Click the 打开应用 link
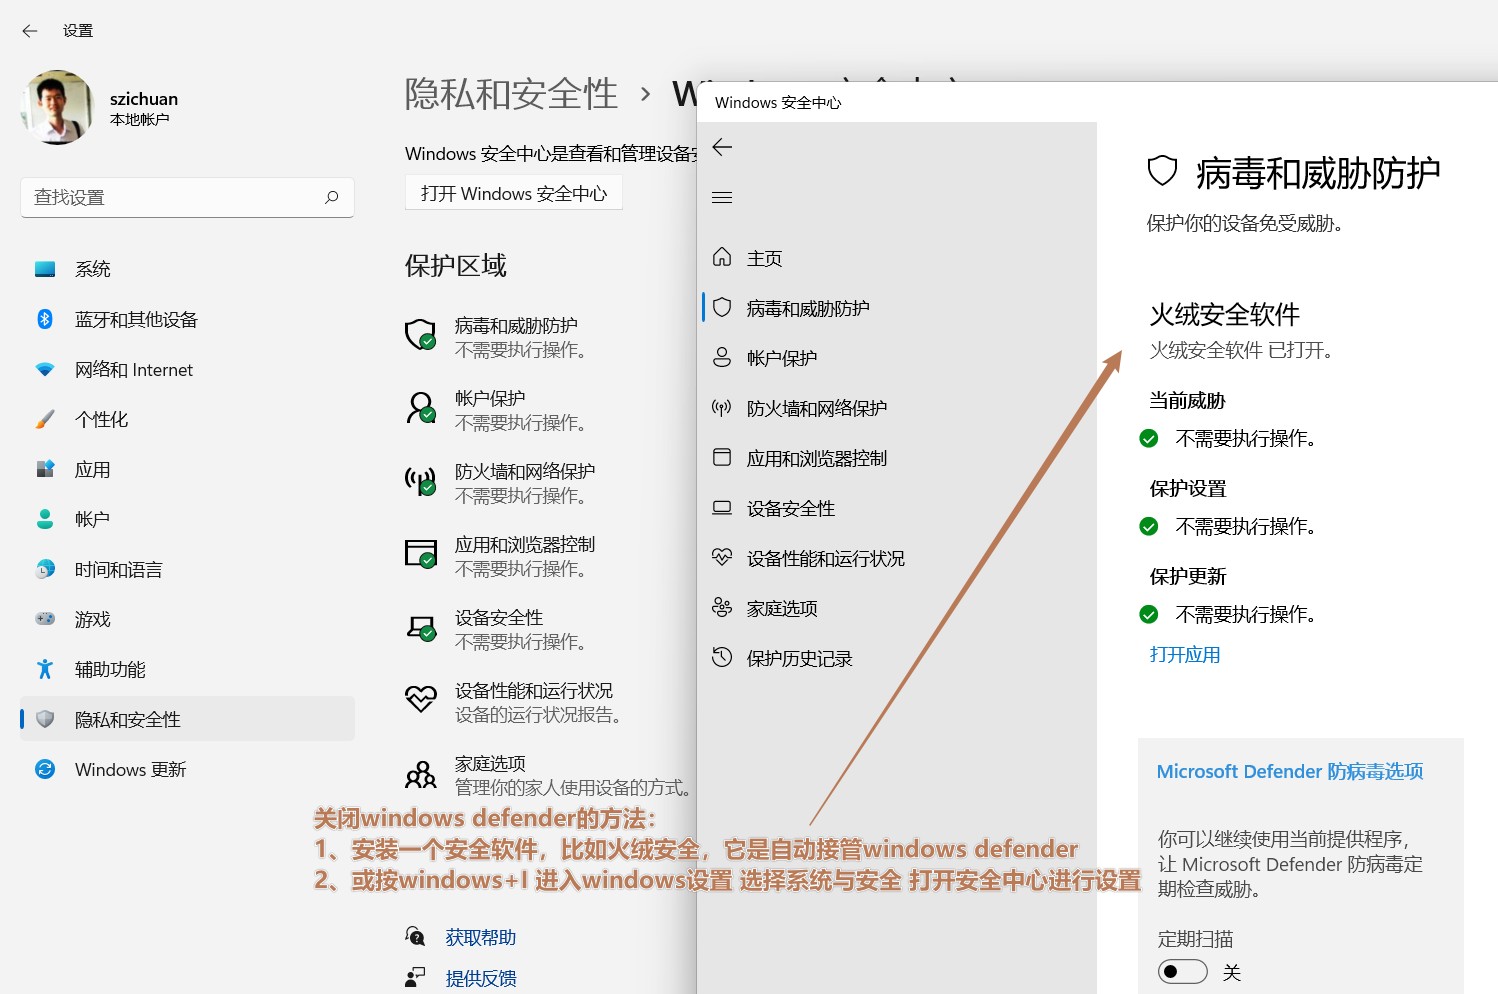This screenshot has height=994, width=1498. pyautogui.click(x=1185, y=655)
